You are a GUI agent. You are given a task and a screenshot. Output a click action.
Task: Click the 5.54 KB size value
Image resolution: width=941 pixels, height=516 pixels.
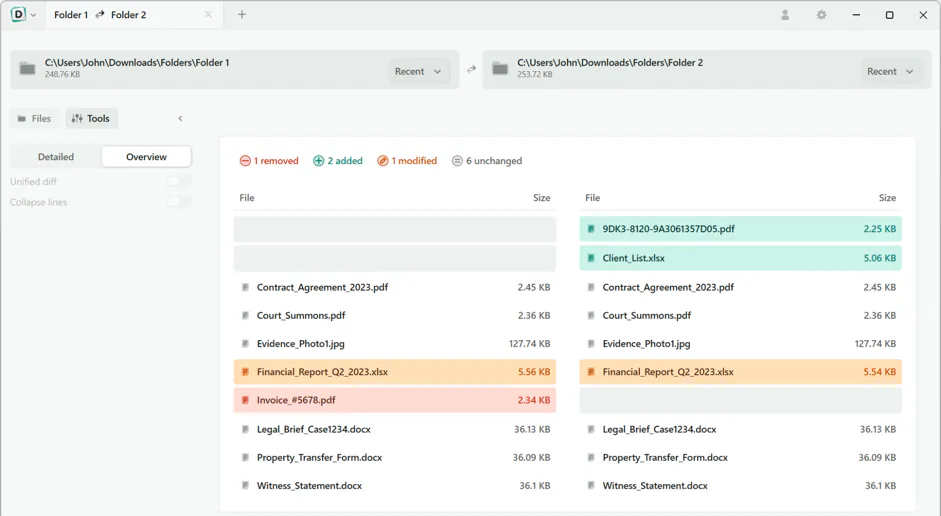click(x=880, y=372)
